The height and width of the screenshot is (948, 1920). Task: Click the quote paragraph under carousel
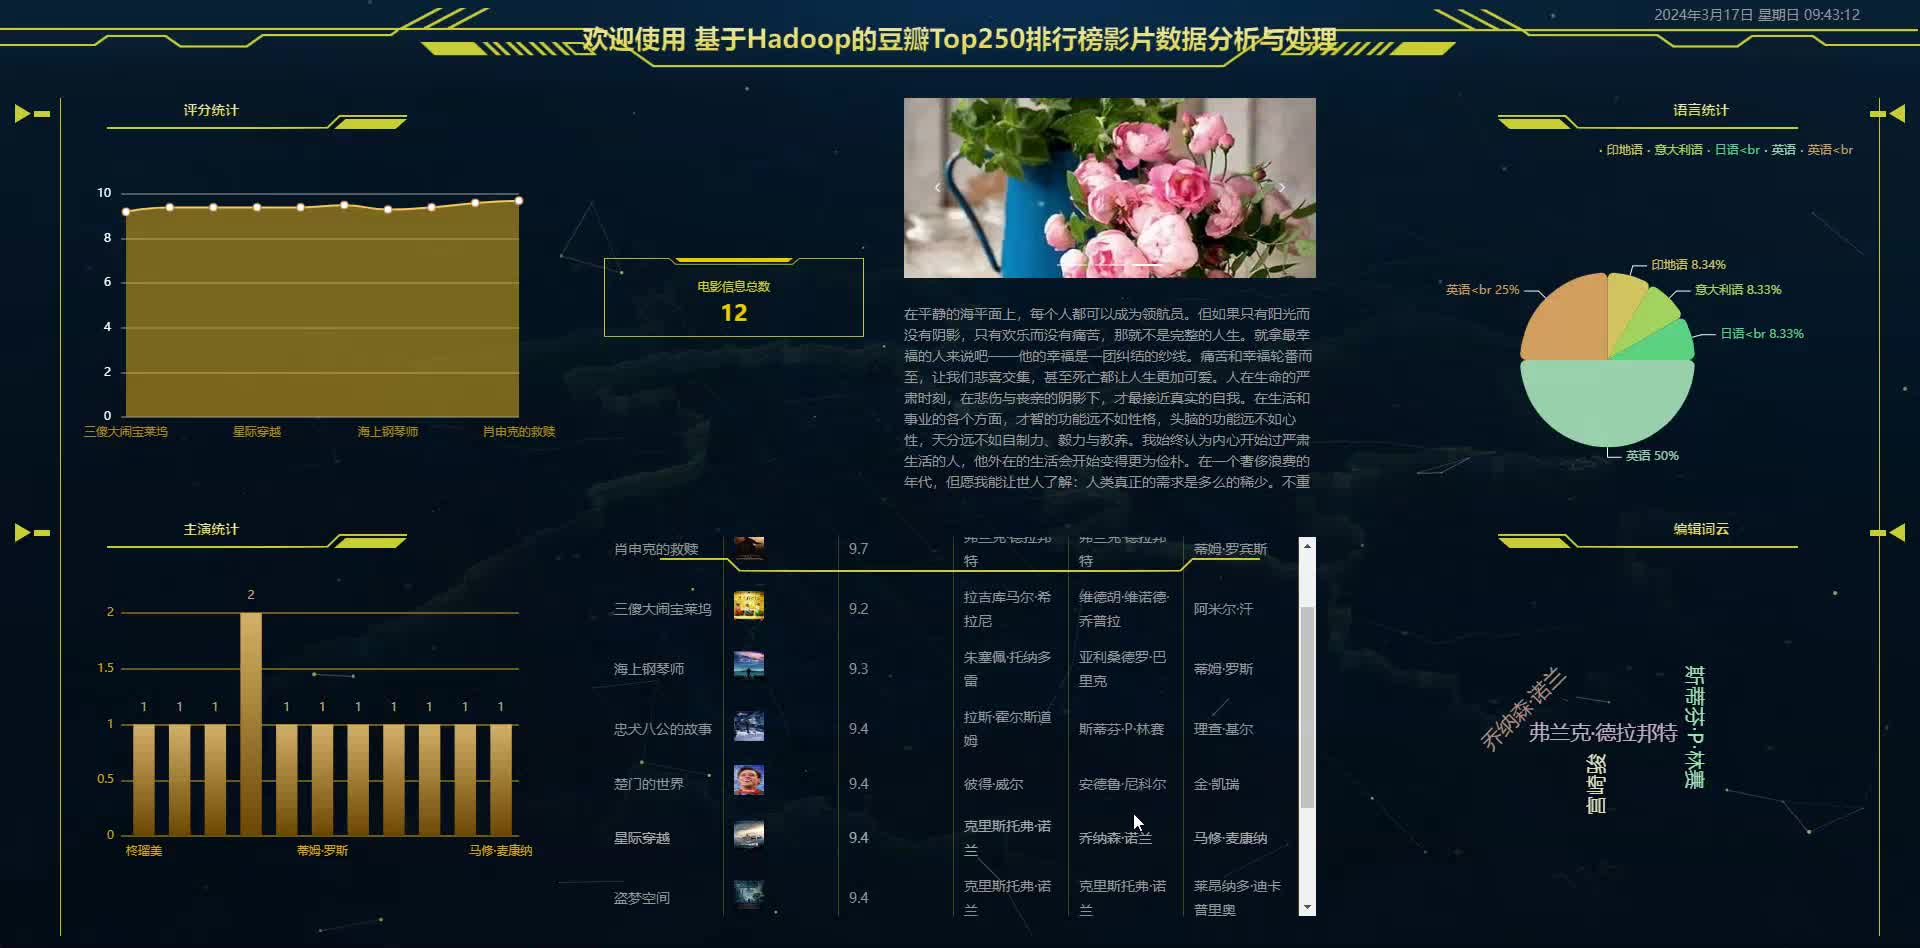tap(1107, 398)
